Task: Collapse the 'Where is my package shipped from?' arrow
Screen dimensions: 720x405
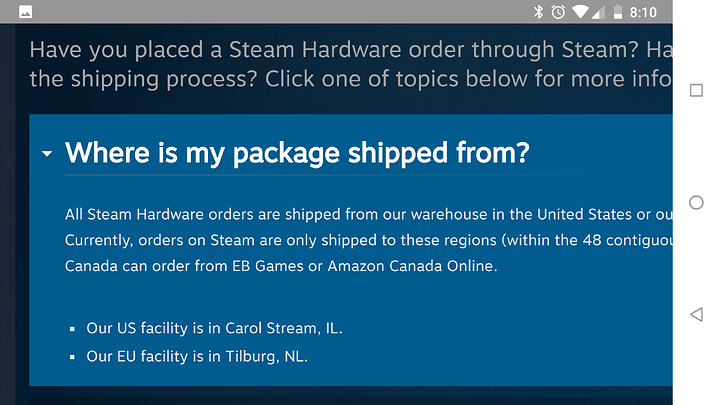Action: [x=47, y=153]
